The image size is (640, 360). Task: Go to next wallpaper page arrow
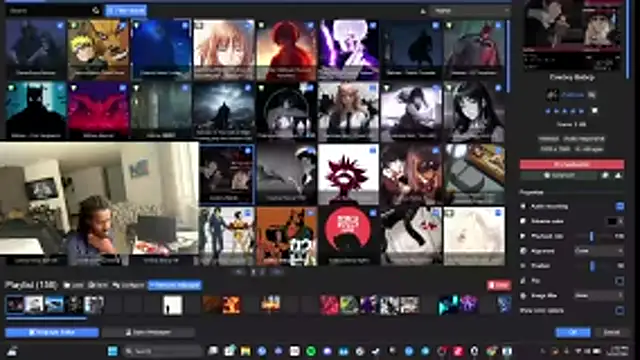[277, 271]
